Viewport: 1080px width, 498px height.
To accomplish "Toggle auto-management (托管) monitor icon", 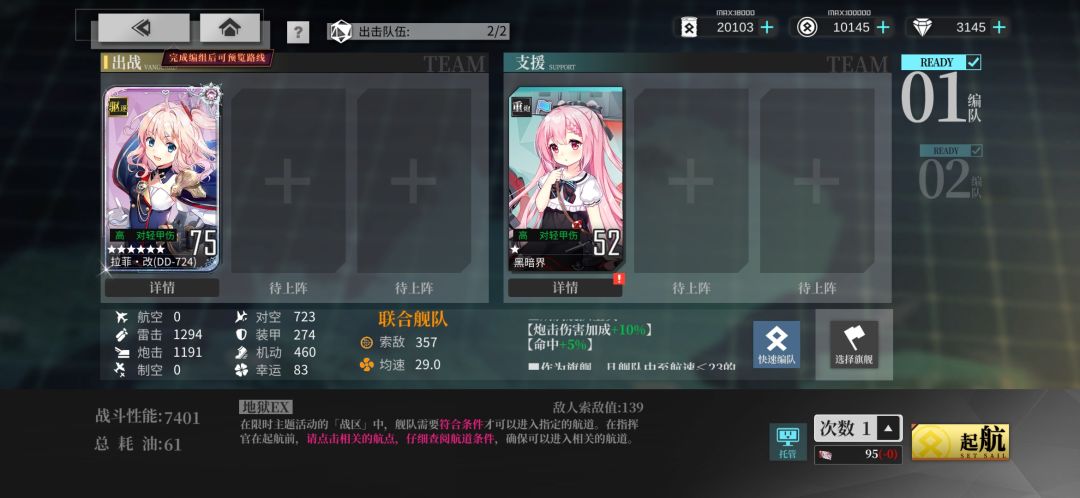I will pyautogui.click(x=787, y=442).
